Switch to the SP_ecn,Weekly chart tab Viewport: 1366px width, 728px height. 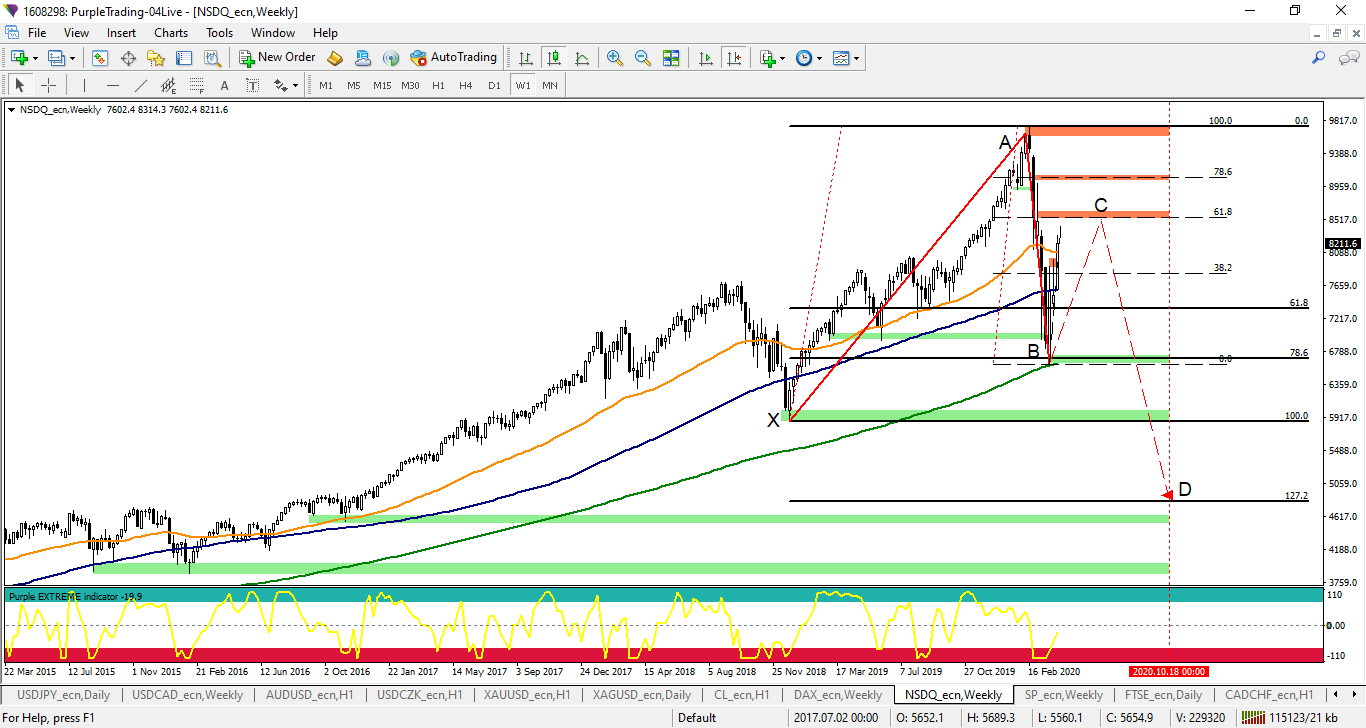pos(1063,694)
